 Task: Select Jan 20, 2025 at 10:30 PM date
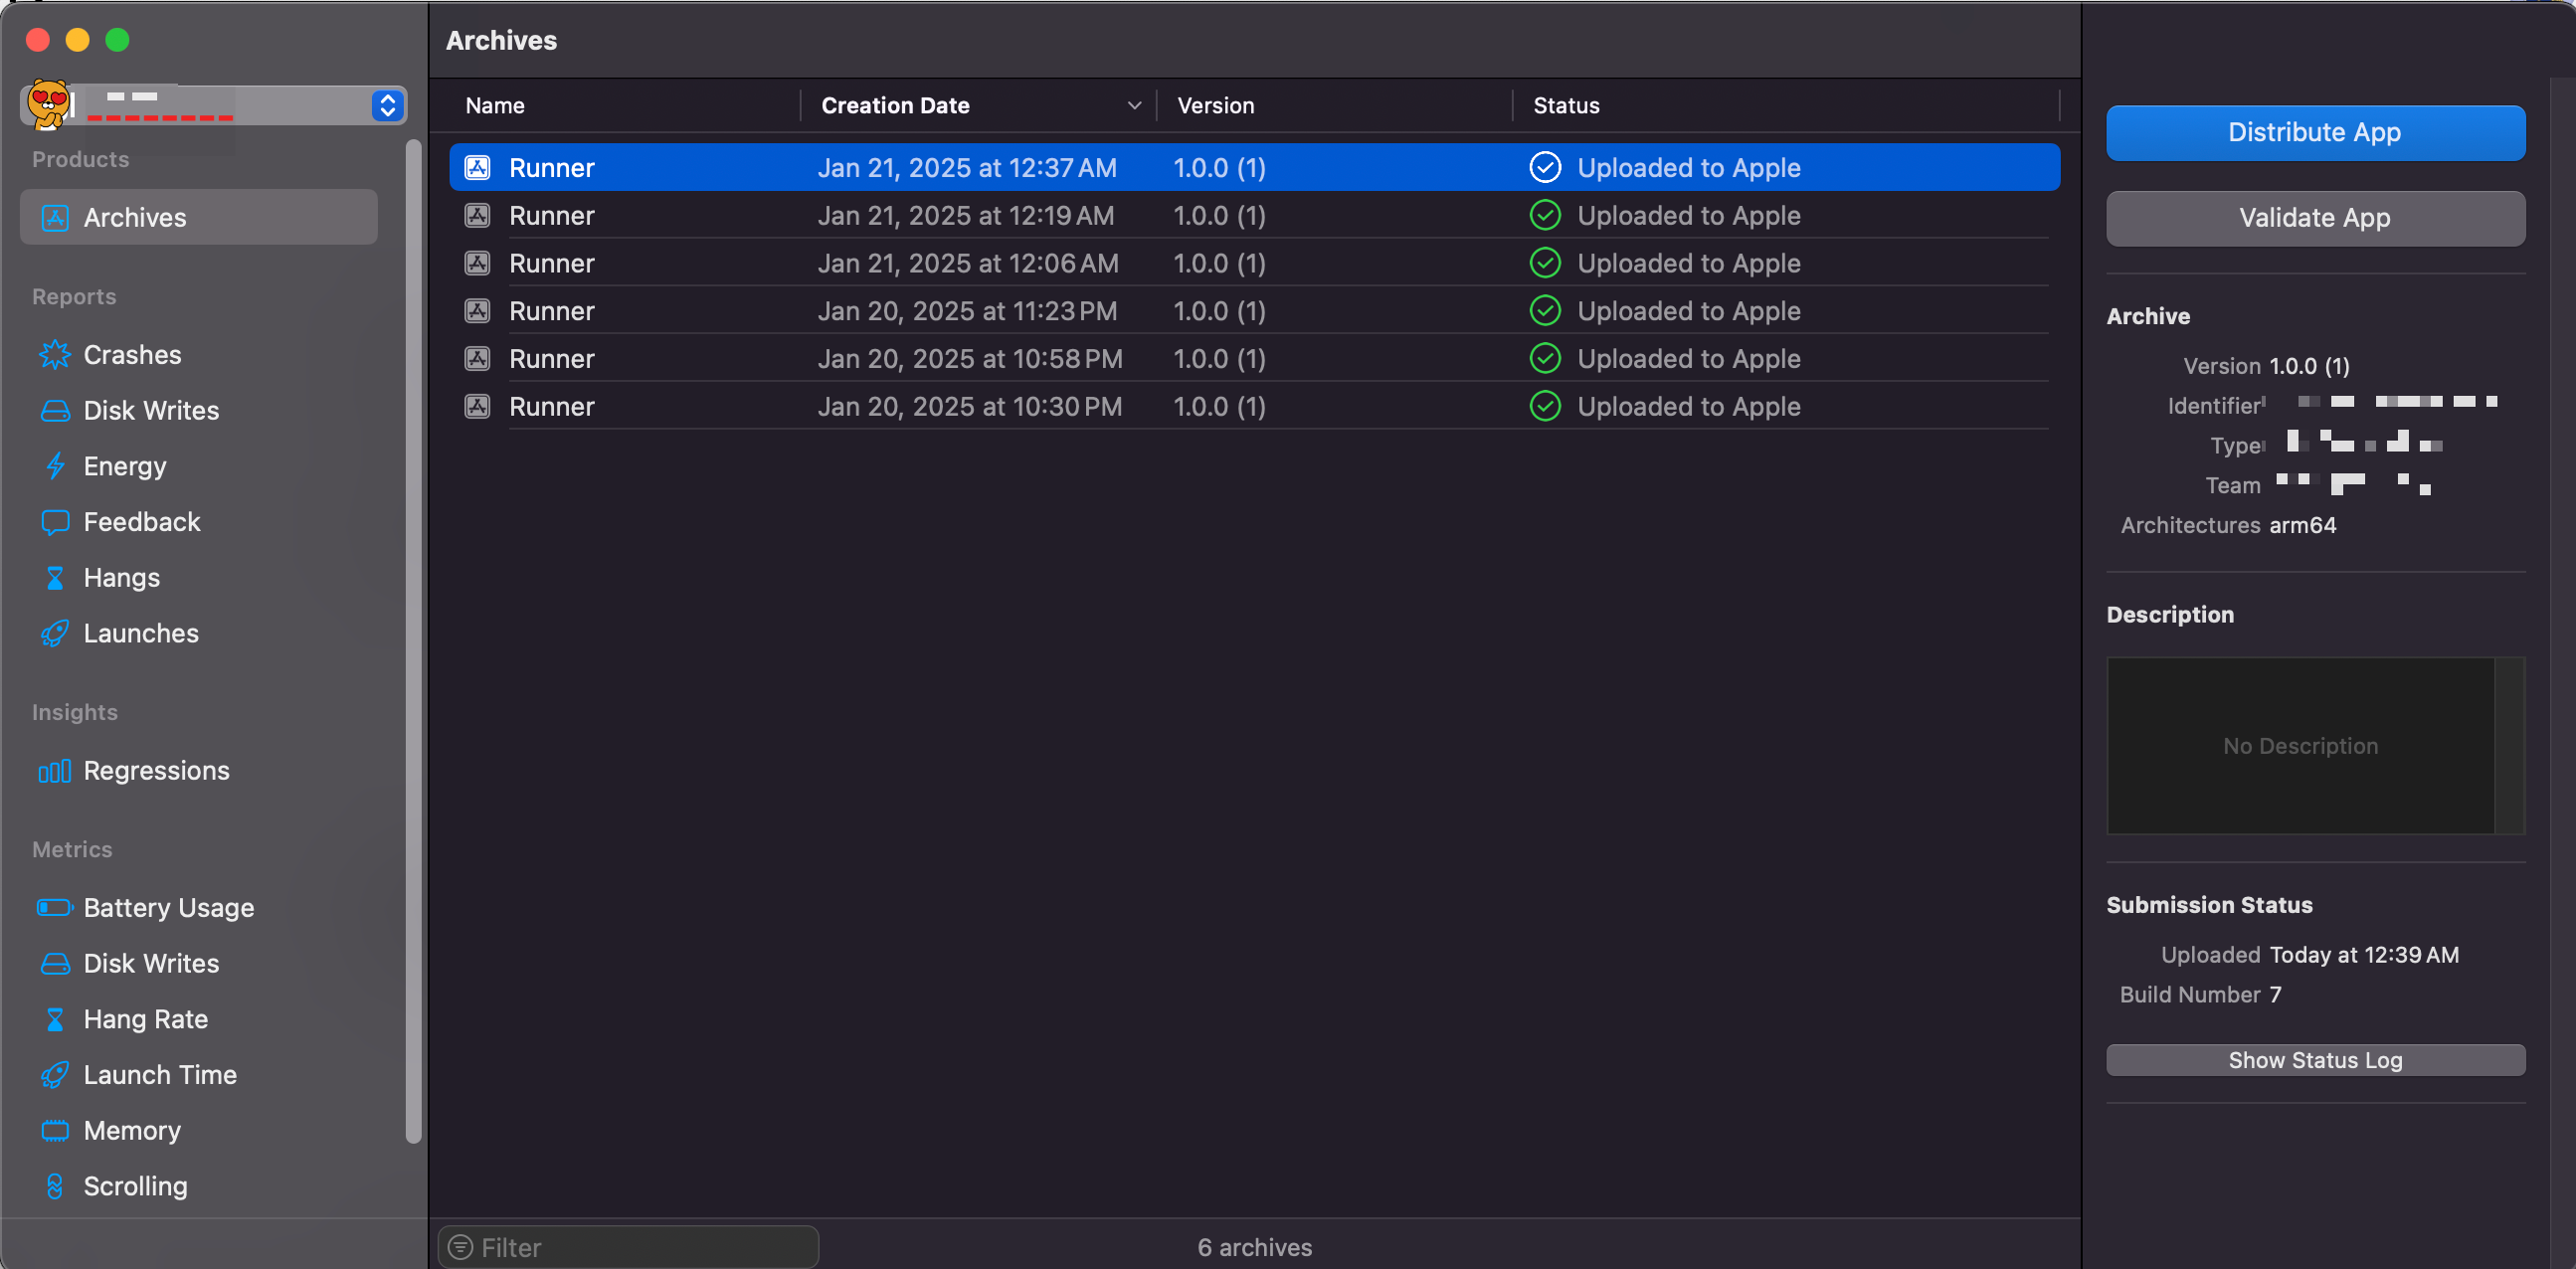click(970, 406)
